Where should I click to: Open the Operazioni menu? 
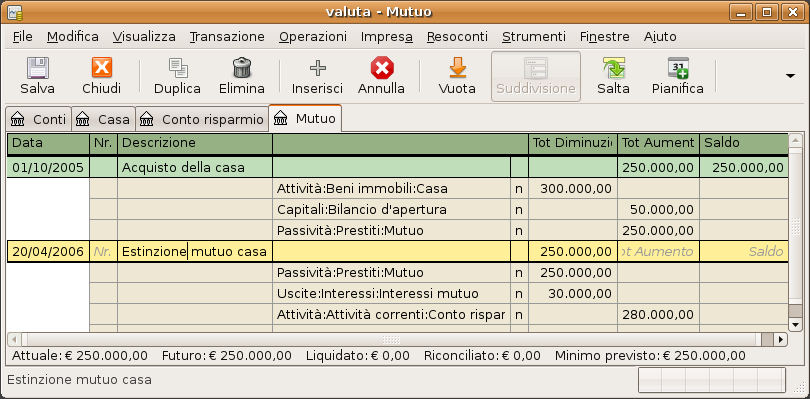point(313,37)
